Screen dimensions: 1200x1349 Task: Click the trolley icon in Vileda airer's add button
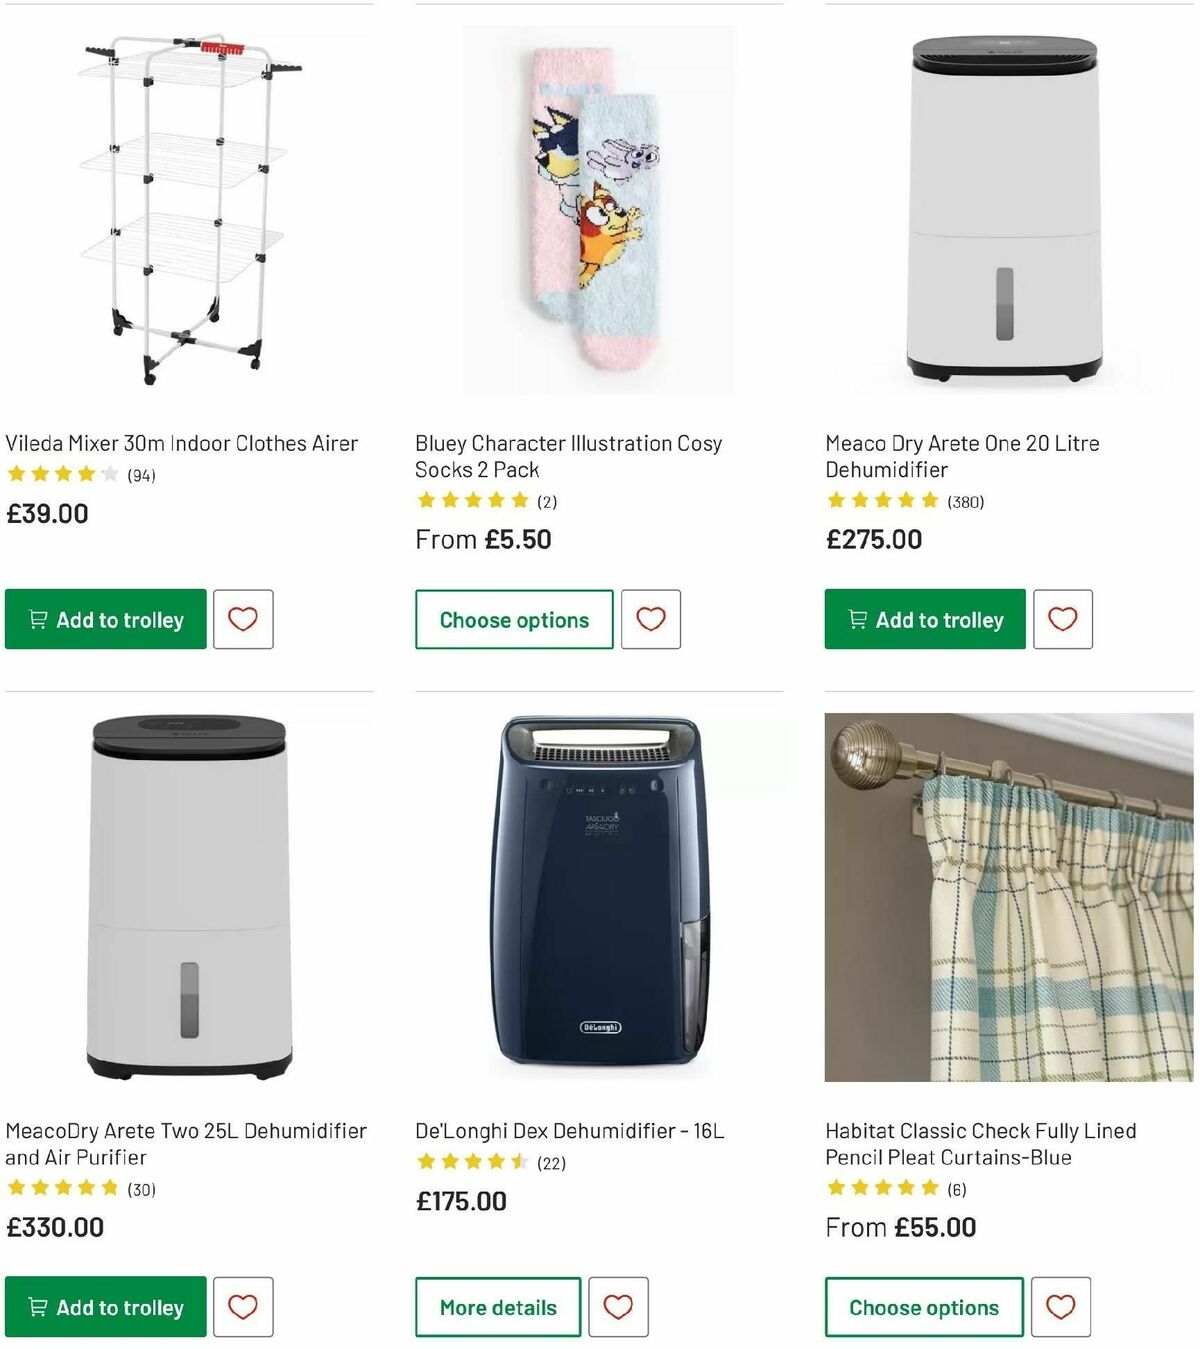pos(36,620)
